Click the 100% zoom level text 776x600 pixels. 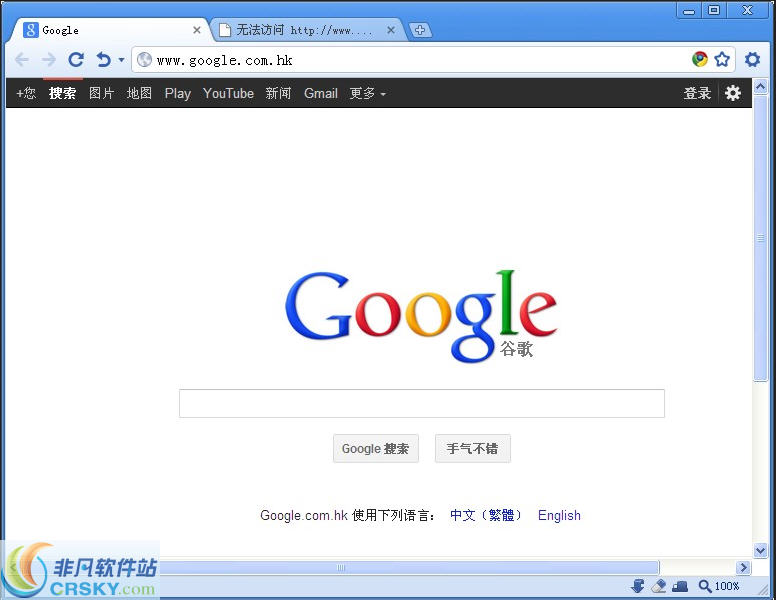(727, 587)
